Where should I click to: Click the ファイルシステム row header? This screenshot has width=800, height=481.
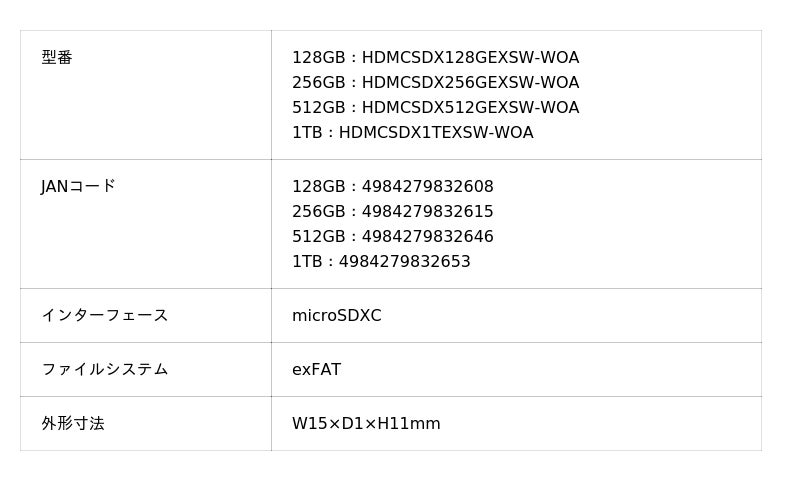pyautogui.click(x=104, y=370)
